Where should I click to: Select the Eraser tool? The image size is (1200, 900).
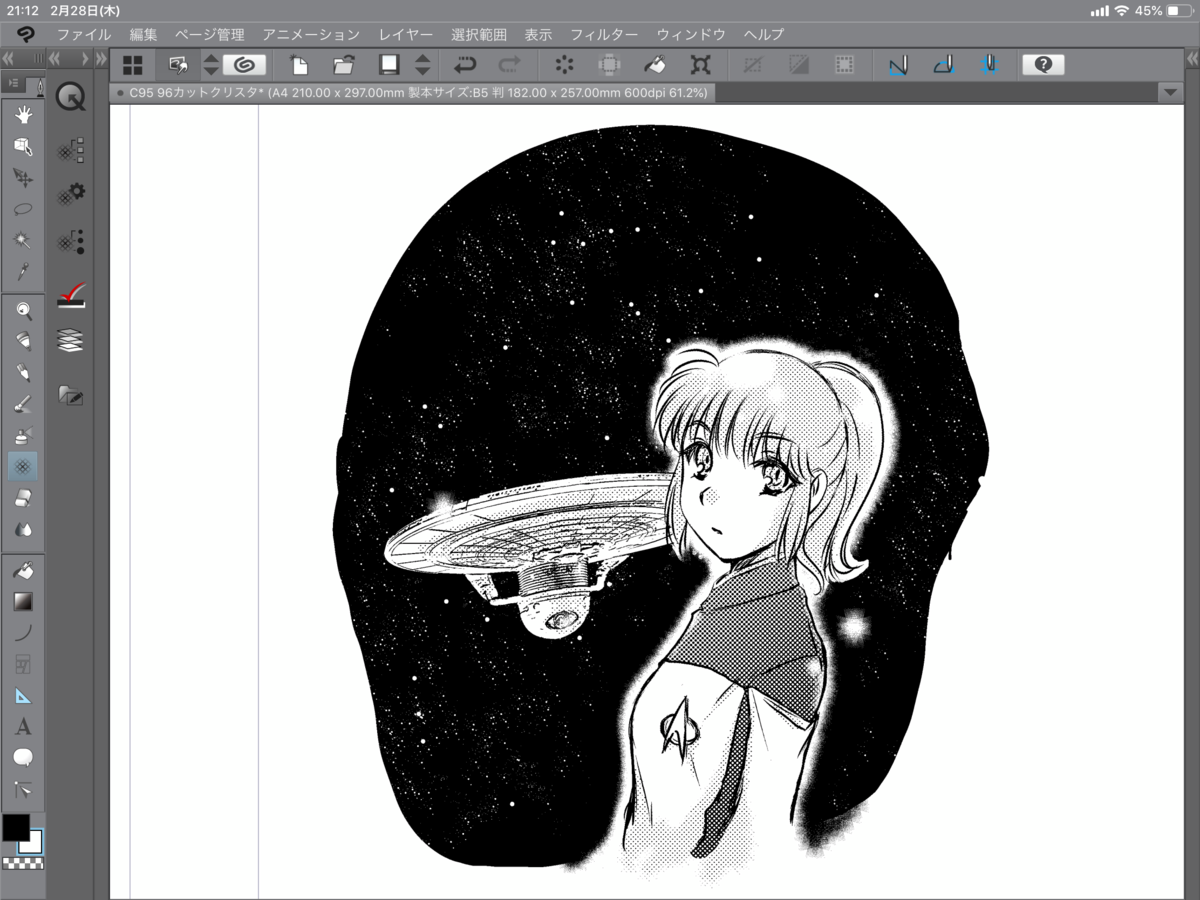click(x=23, y=497)
